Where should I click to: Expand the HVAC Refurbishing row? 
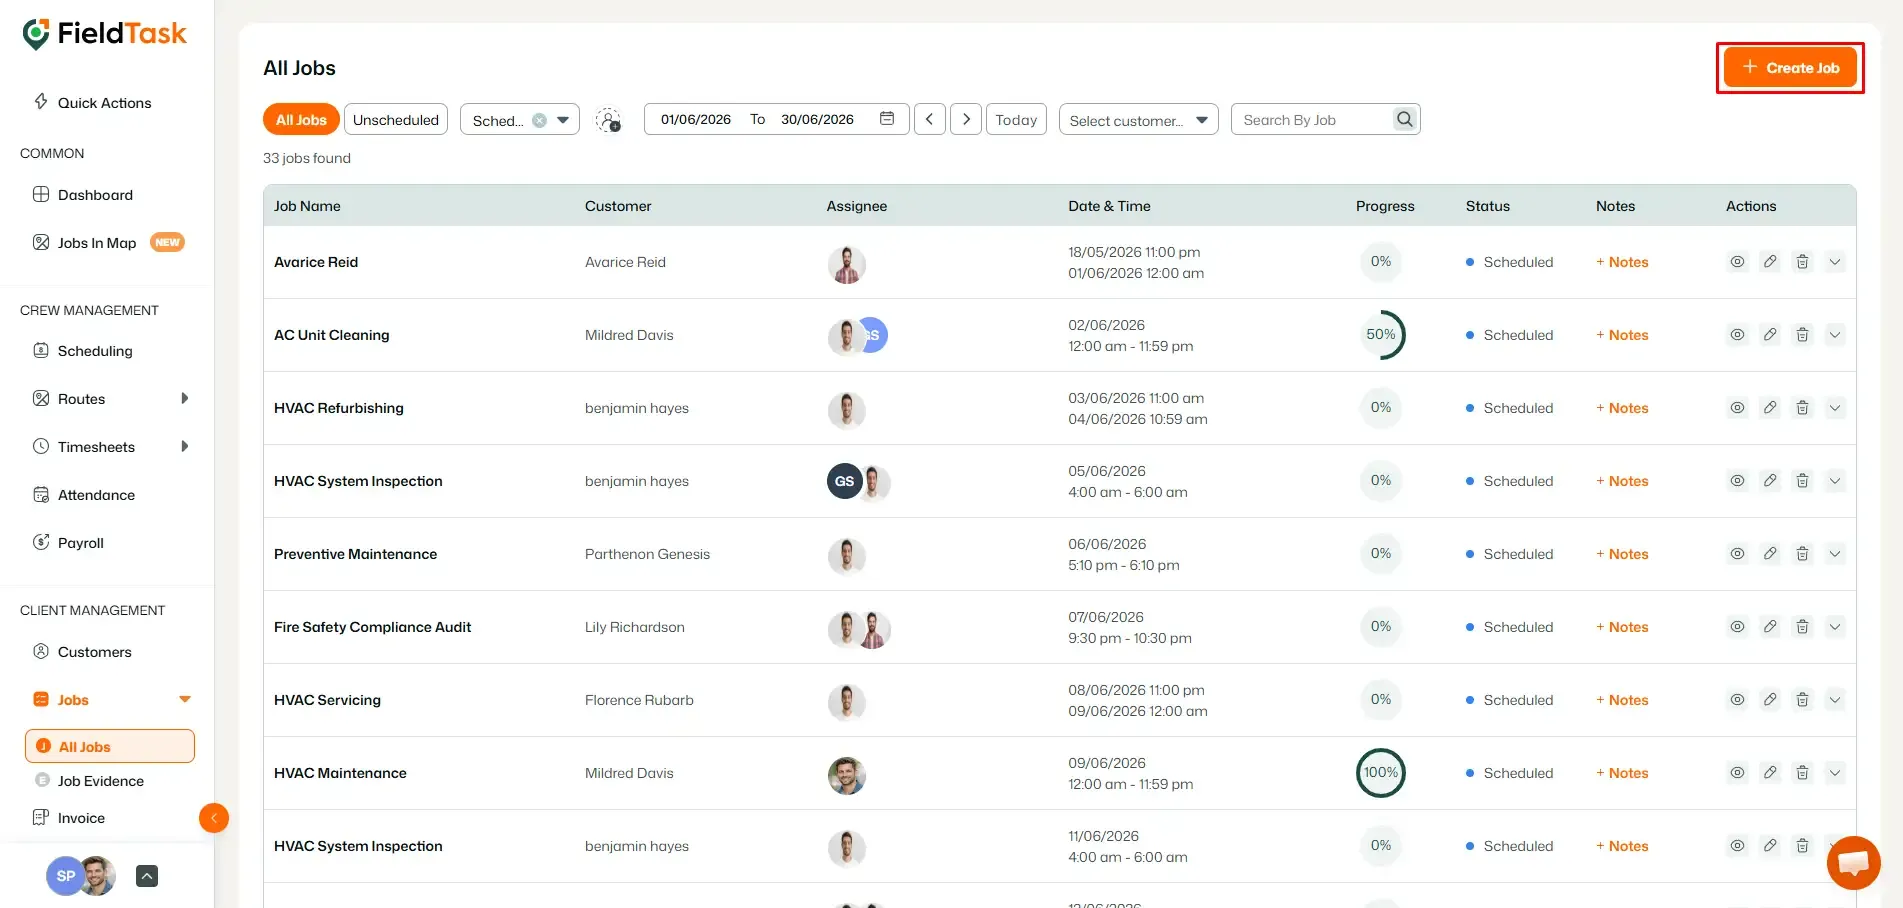click(1835, 408)
